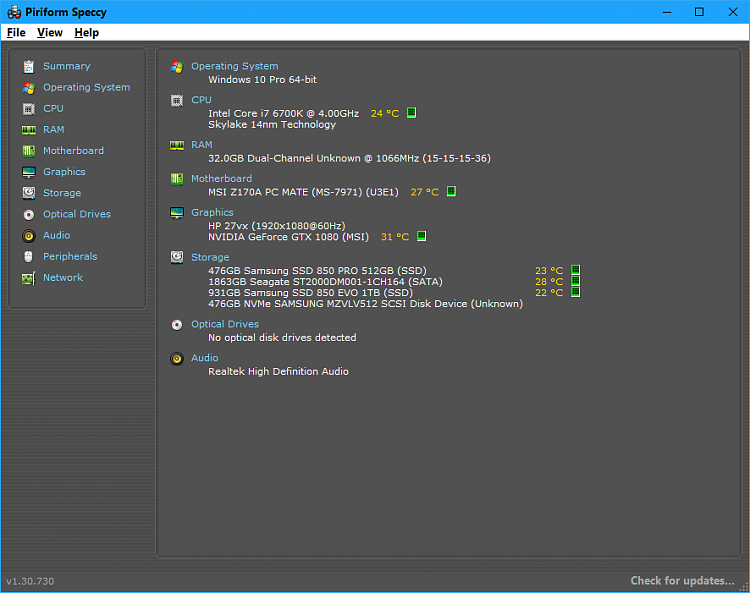The height and width of the screenshot is (593, 750).
Task: Select Network in the sidebar
Action: (x=63, y=277)
